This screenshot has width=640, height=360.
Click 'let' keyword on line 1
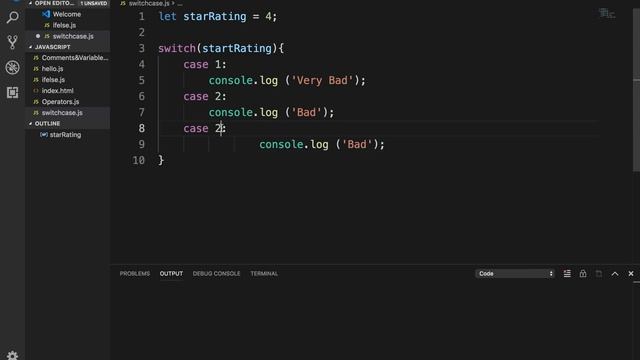pos(167,16)
